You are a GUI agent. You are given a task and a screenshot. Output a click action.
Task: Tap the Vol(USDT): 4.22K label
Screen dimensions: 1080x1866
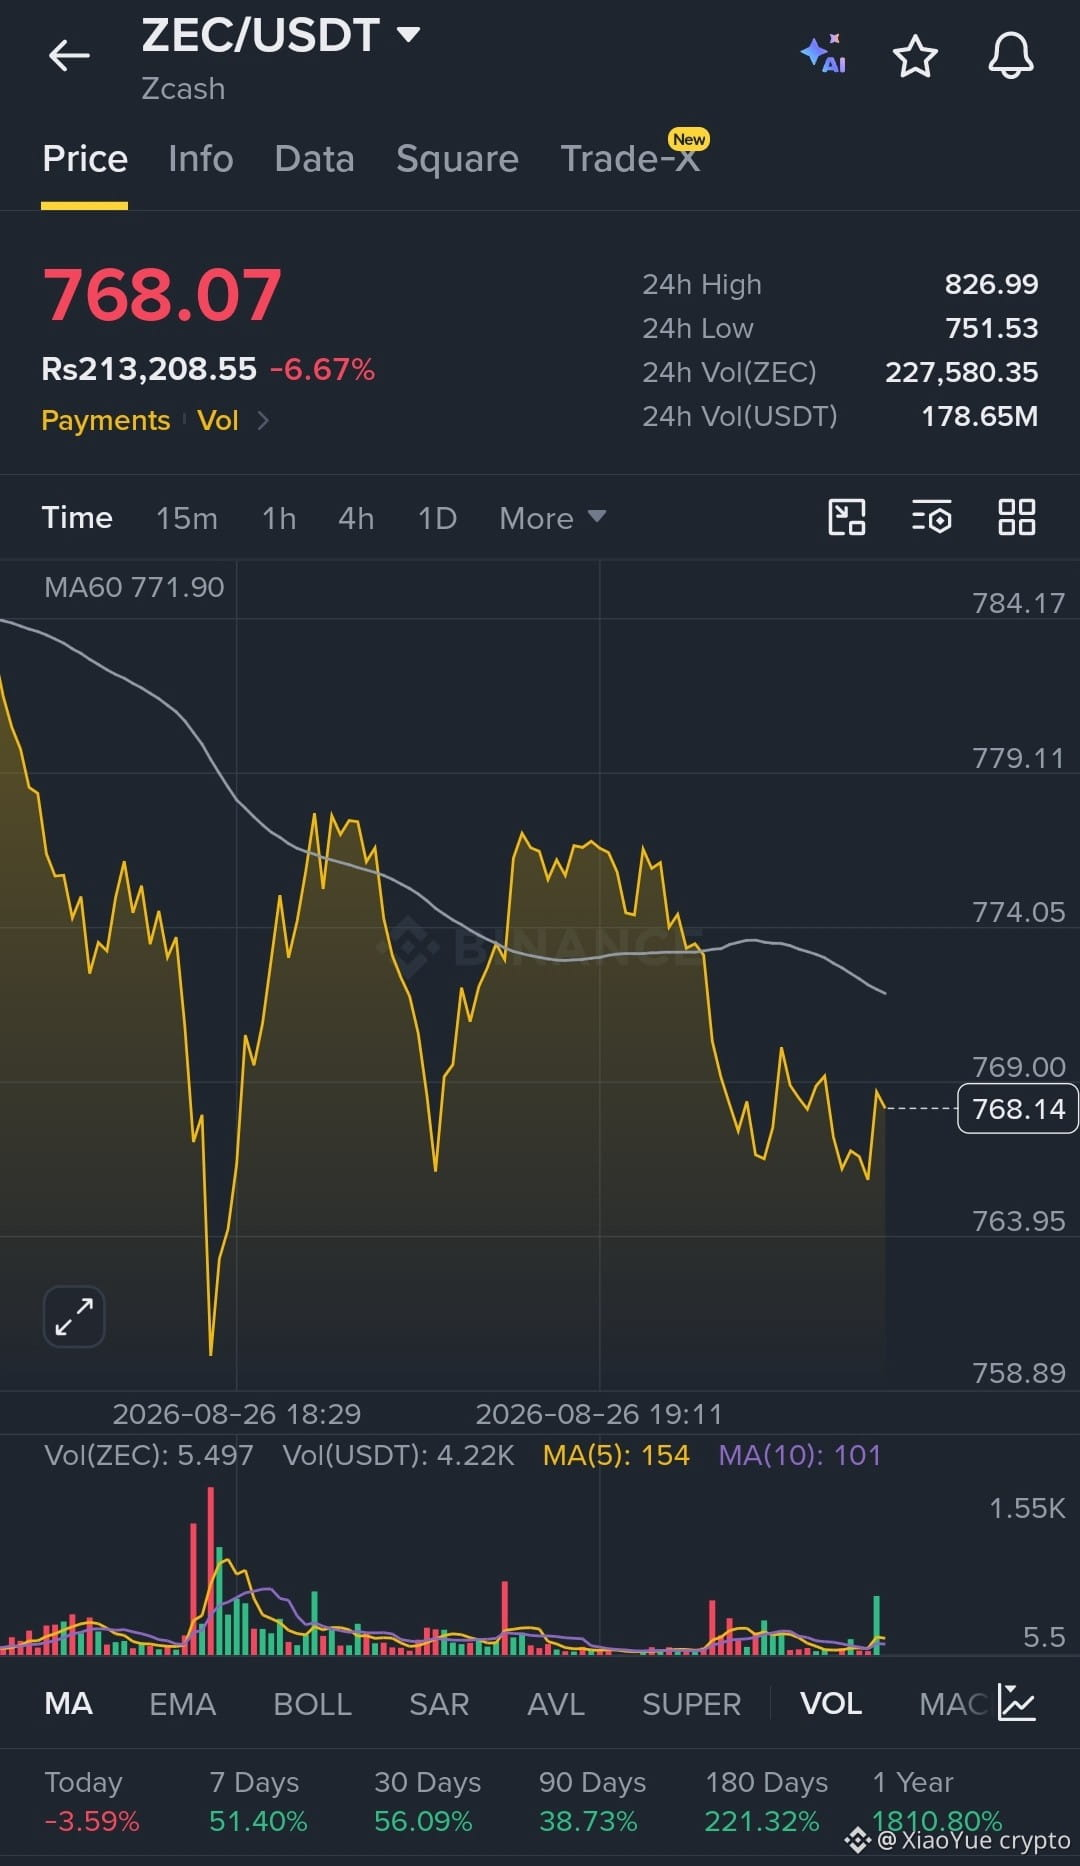pos(398,1455)
